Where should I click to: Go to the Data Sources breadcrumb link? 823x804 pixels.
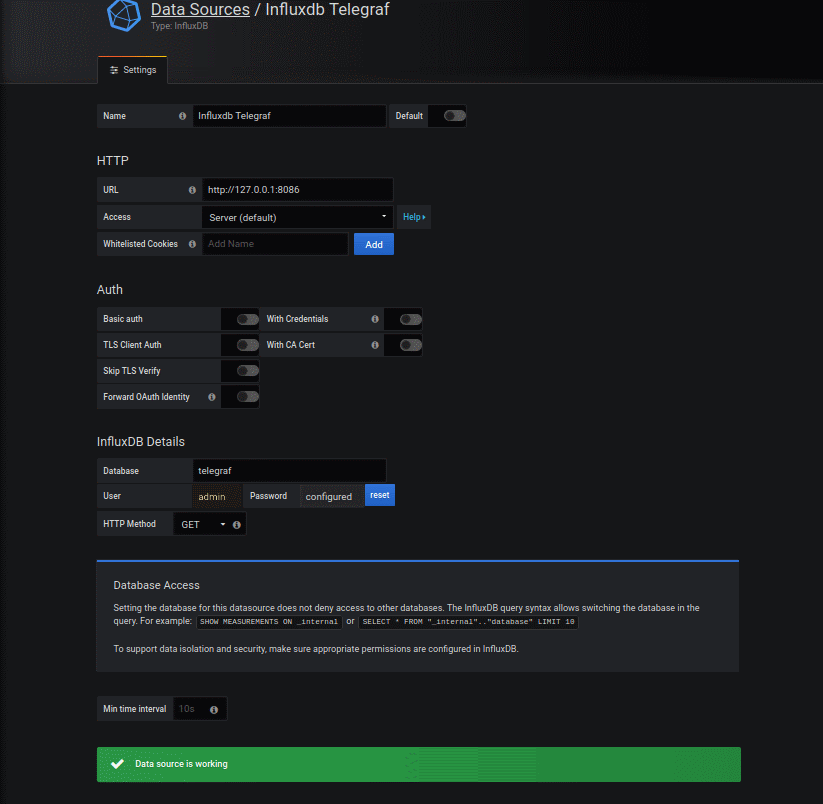[x=200, y=9]
